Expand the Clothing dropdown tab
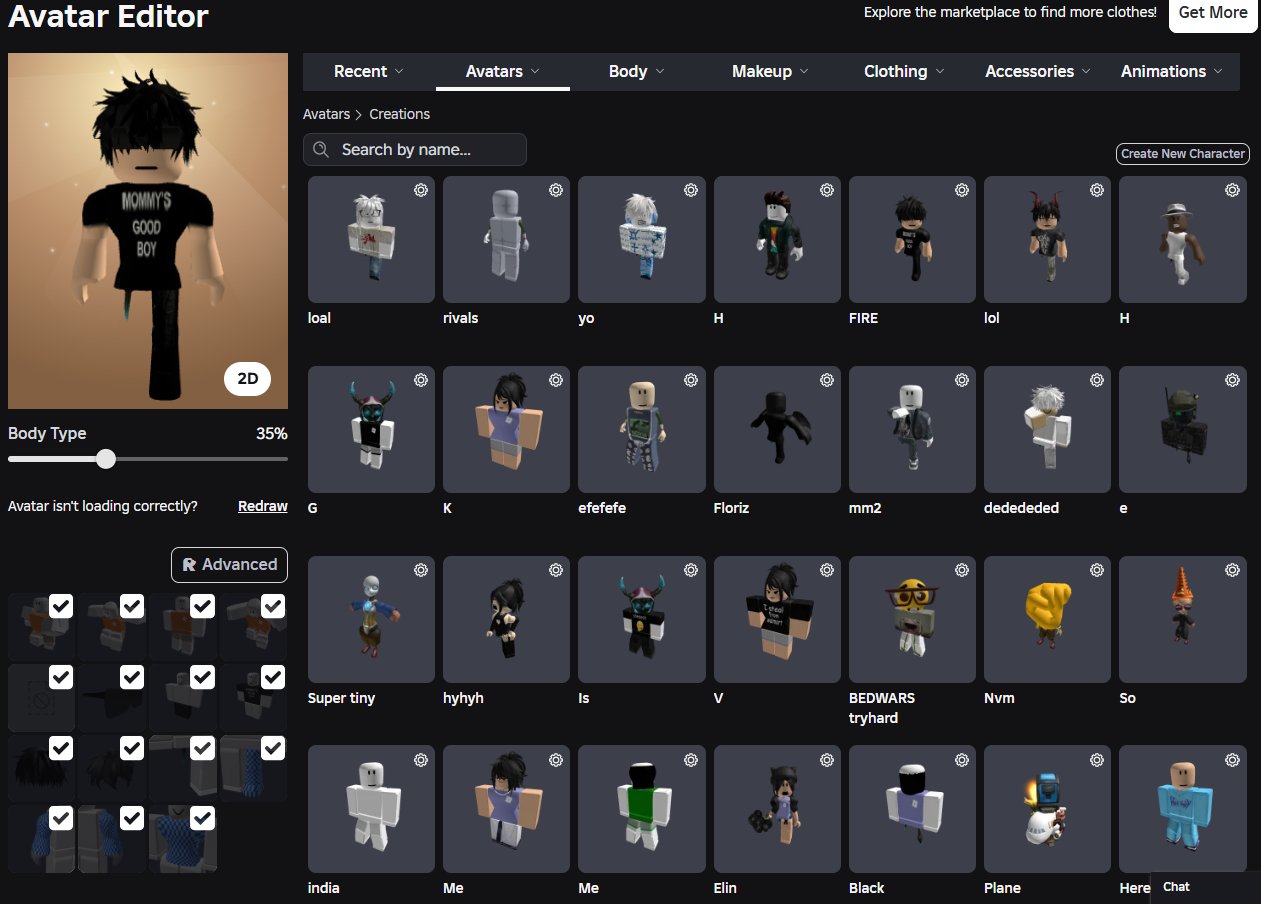The width and height of the screenshot is (1261, 904). point(904,71)
